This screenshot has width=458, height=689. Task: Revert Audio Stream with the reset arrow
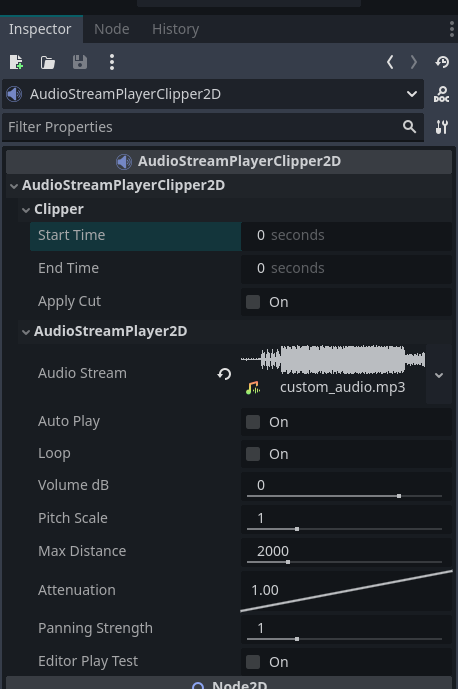click(224, 374)
